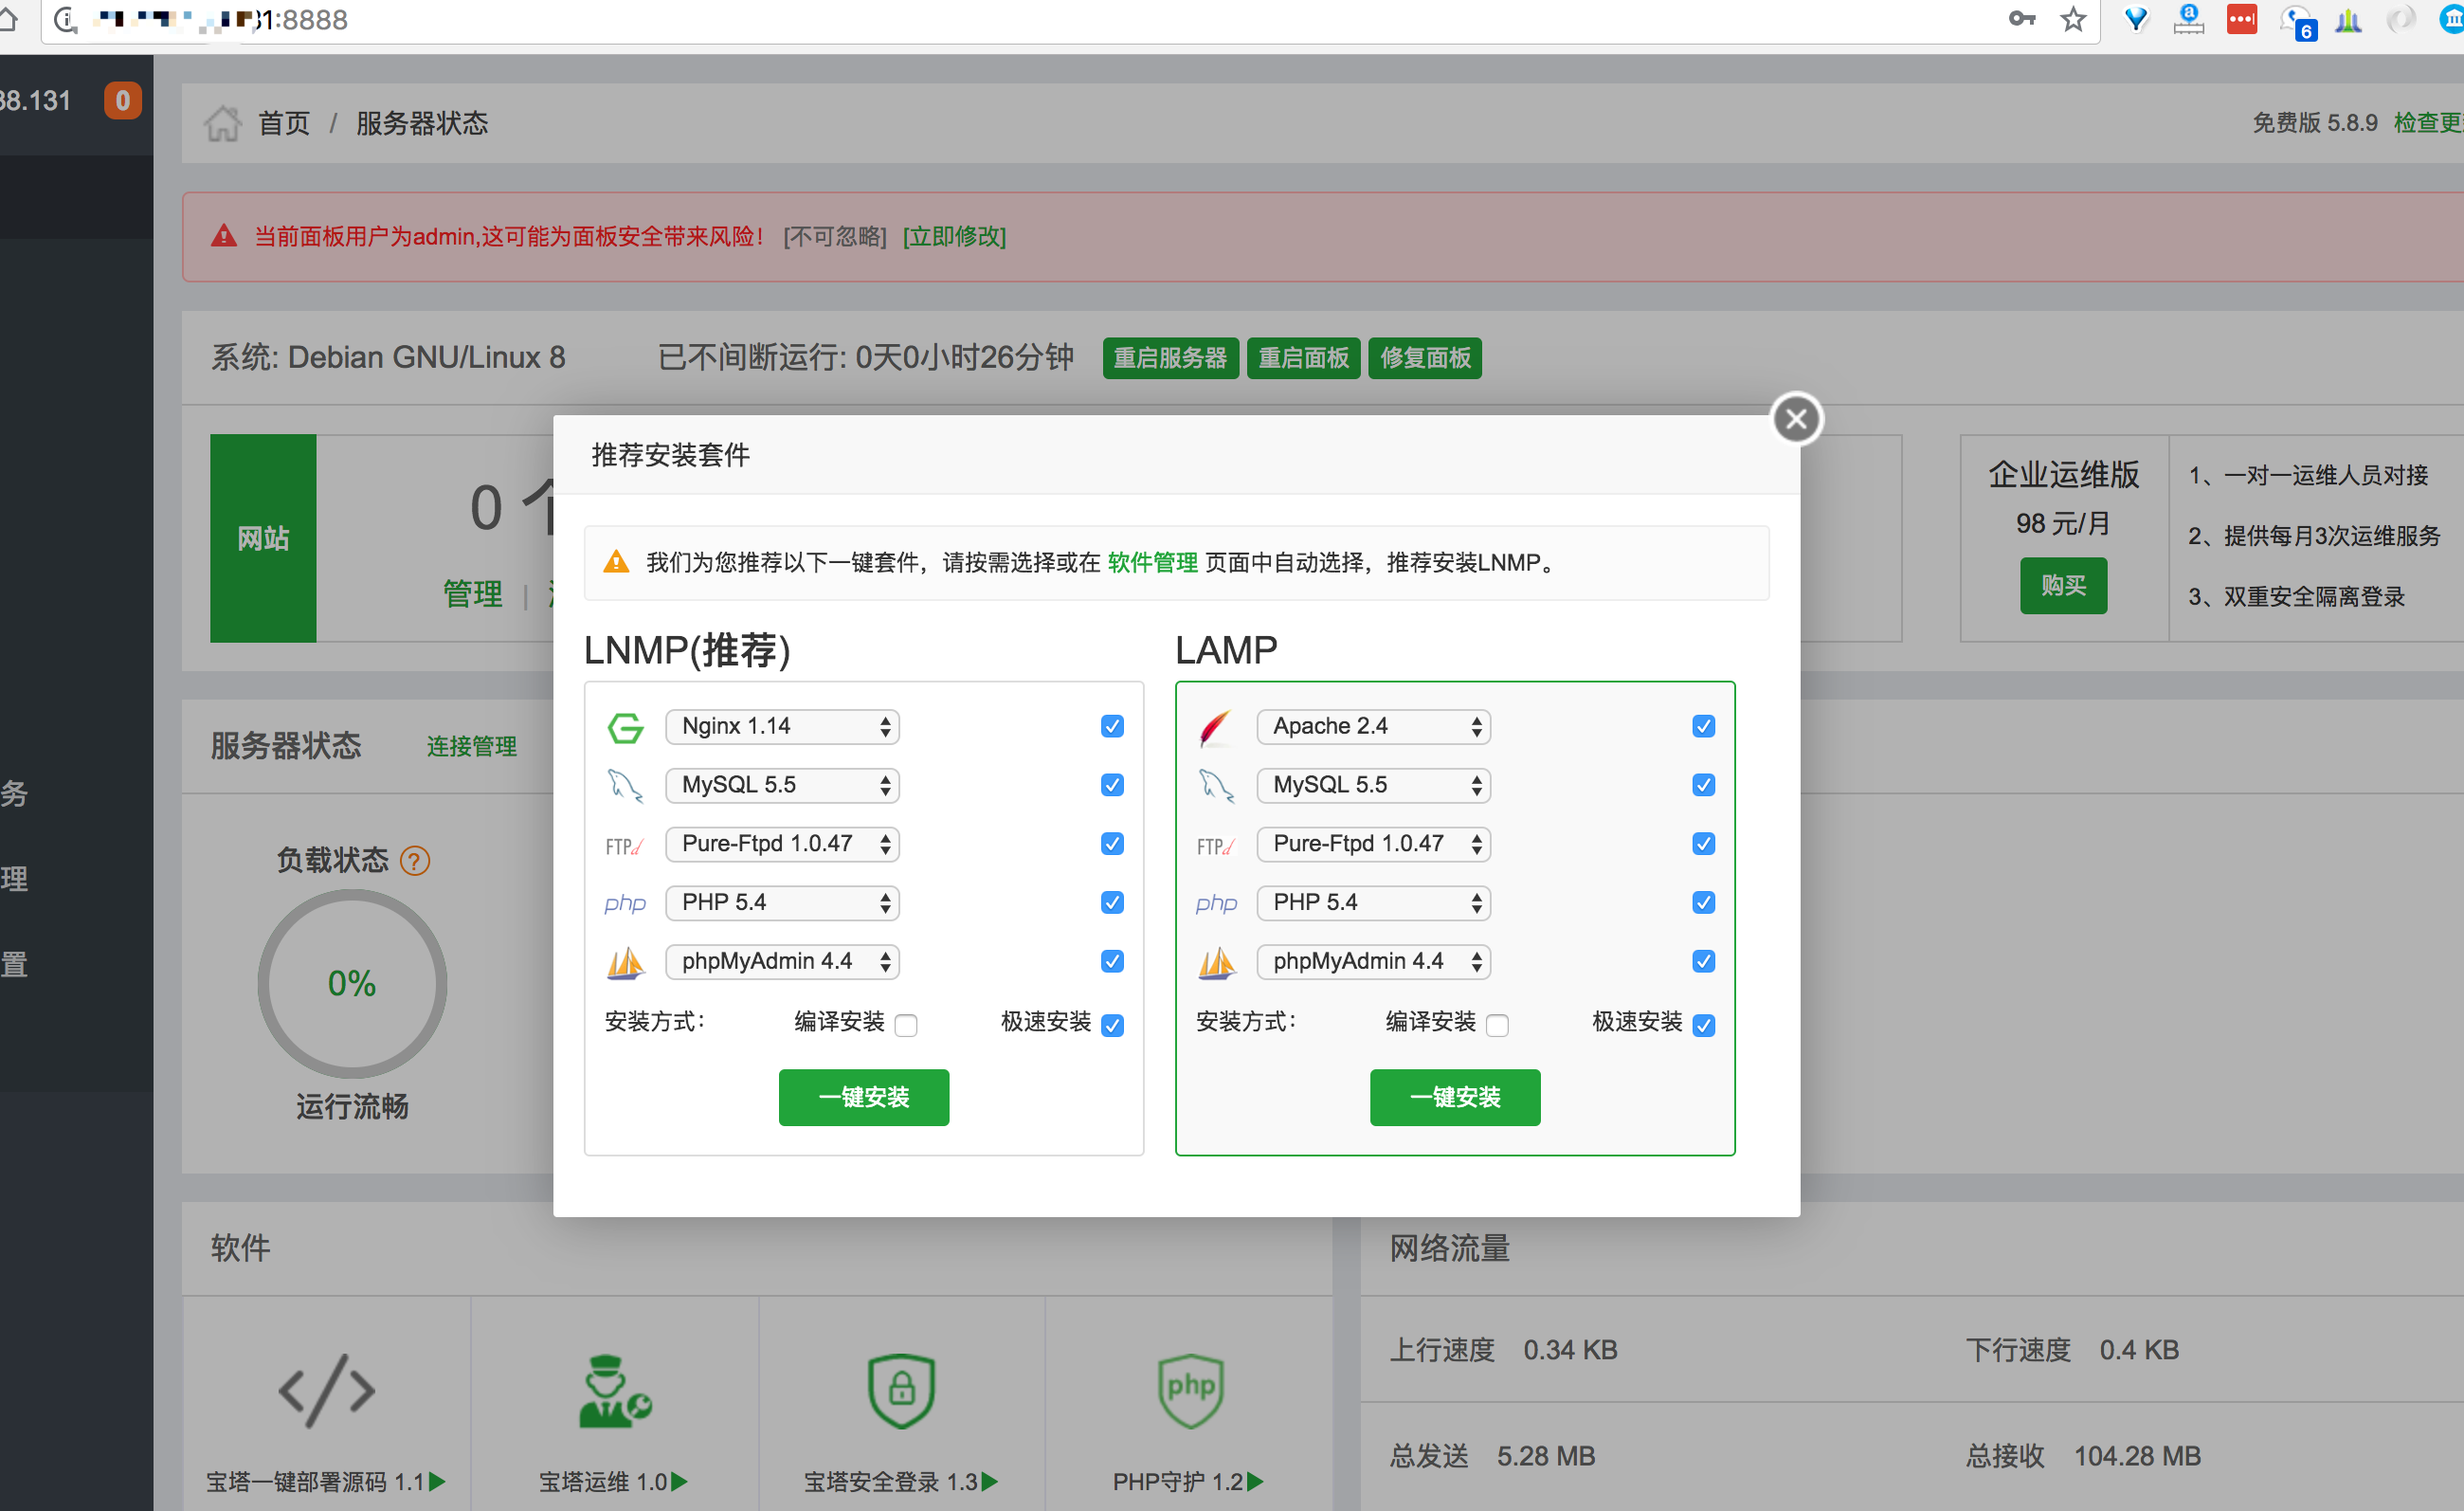Click the 管理 link under websites
This screenshot has height=1511, width=2464.
pos(473,594)
